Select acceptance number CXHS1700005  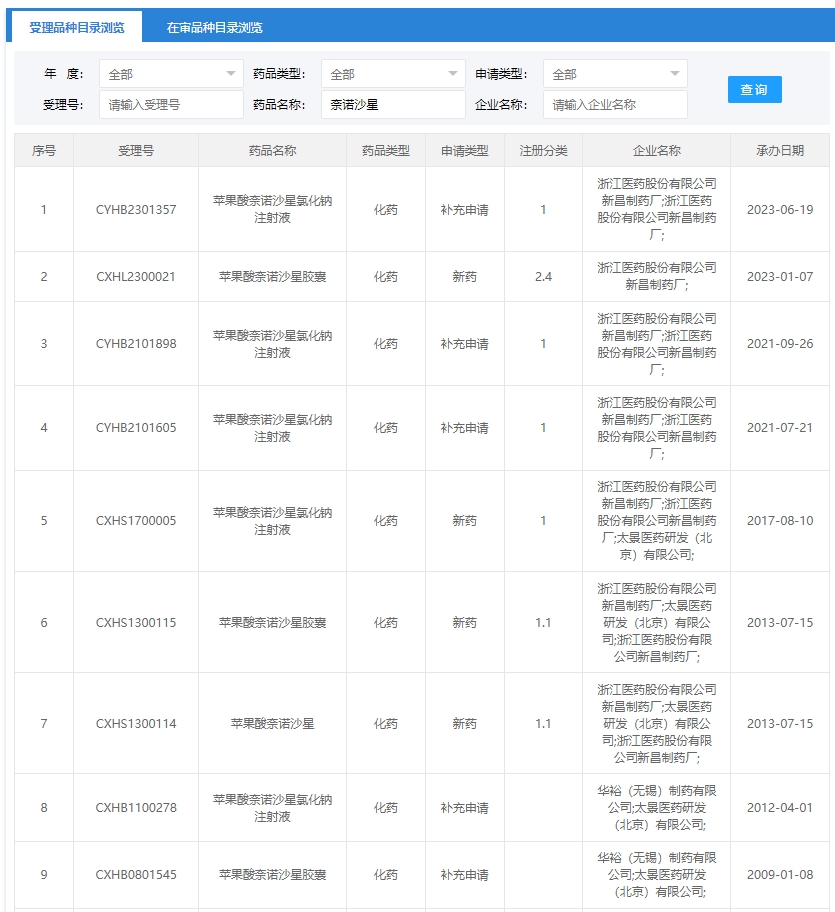click(x=136, y=521)
